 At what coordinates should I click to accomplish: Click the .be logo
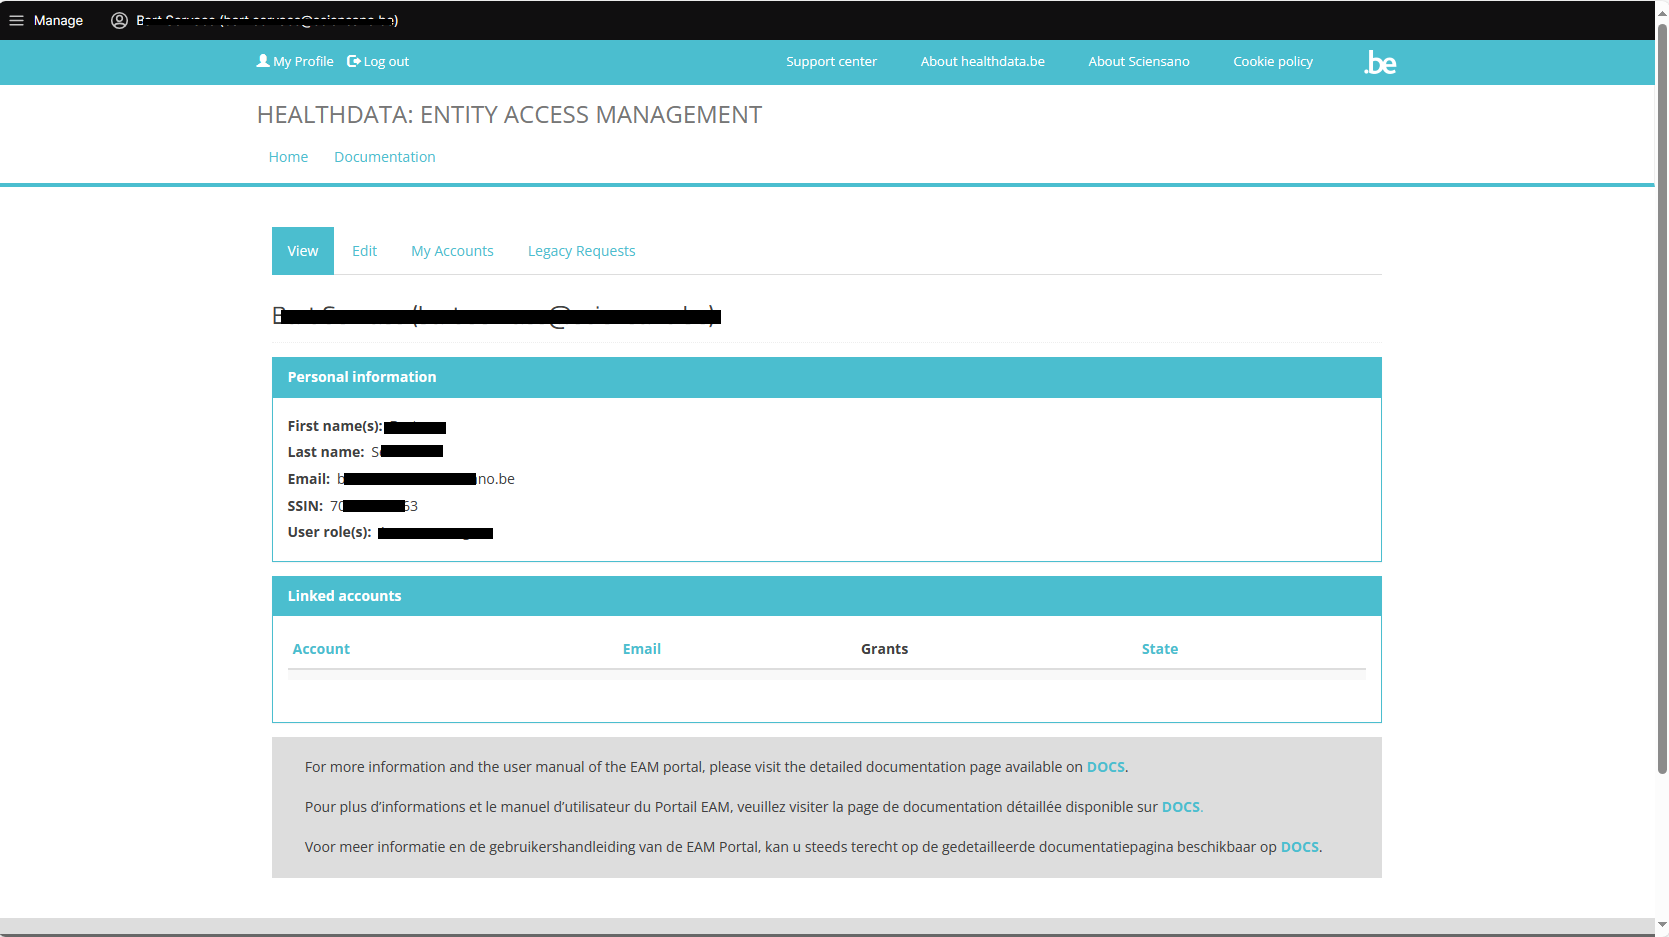(x=1380, y=62)
